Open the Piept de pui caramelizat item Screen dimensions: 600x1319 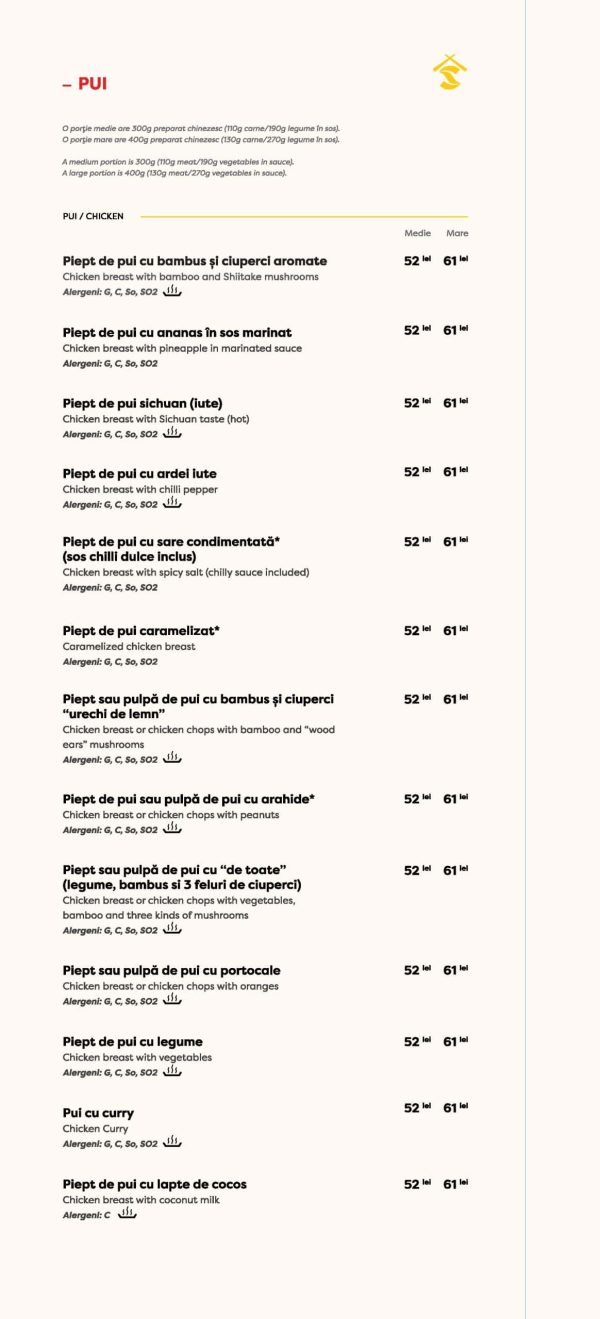coord(141,631)
